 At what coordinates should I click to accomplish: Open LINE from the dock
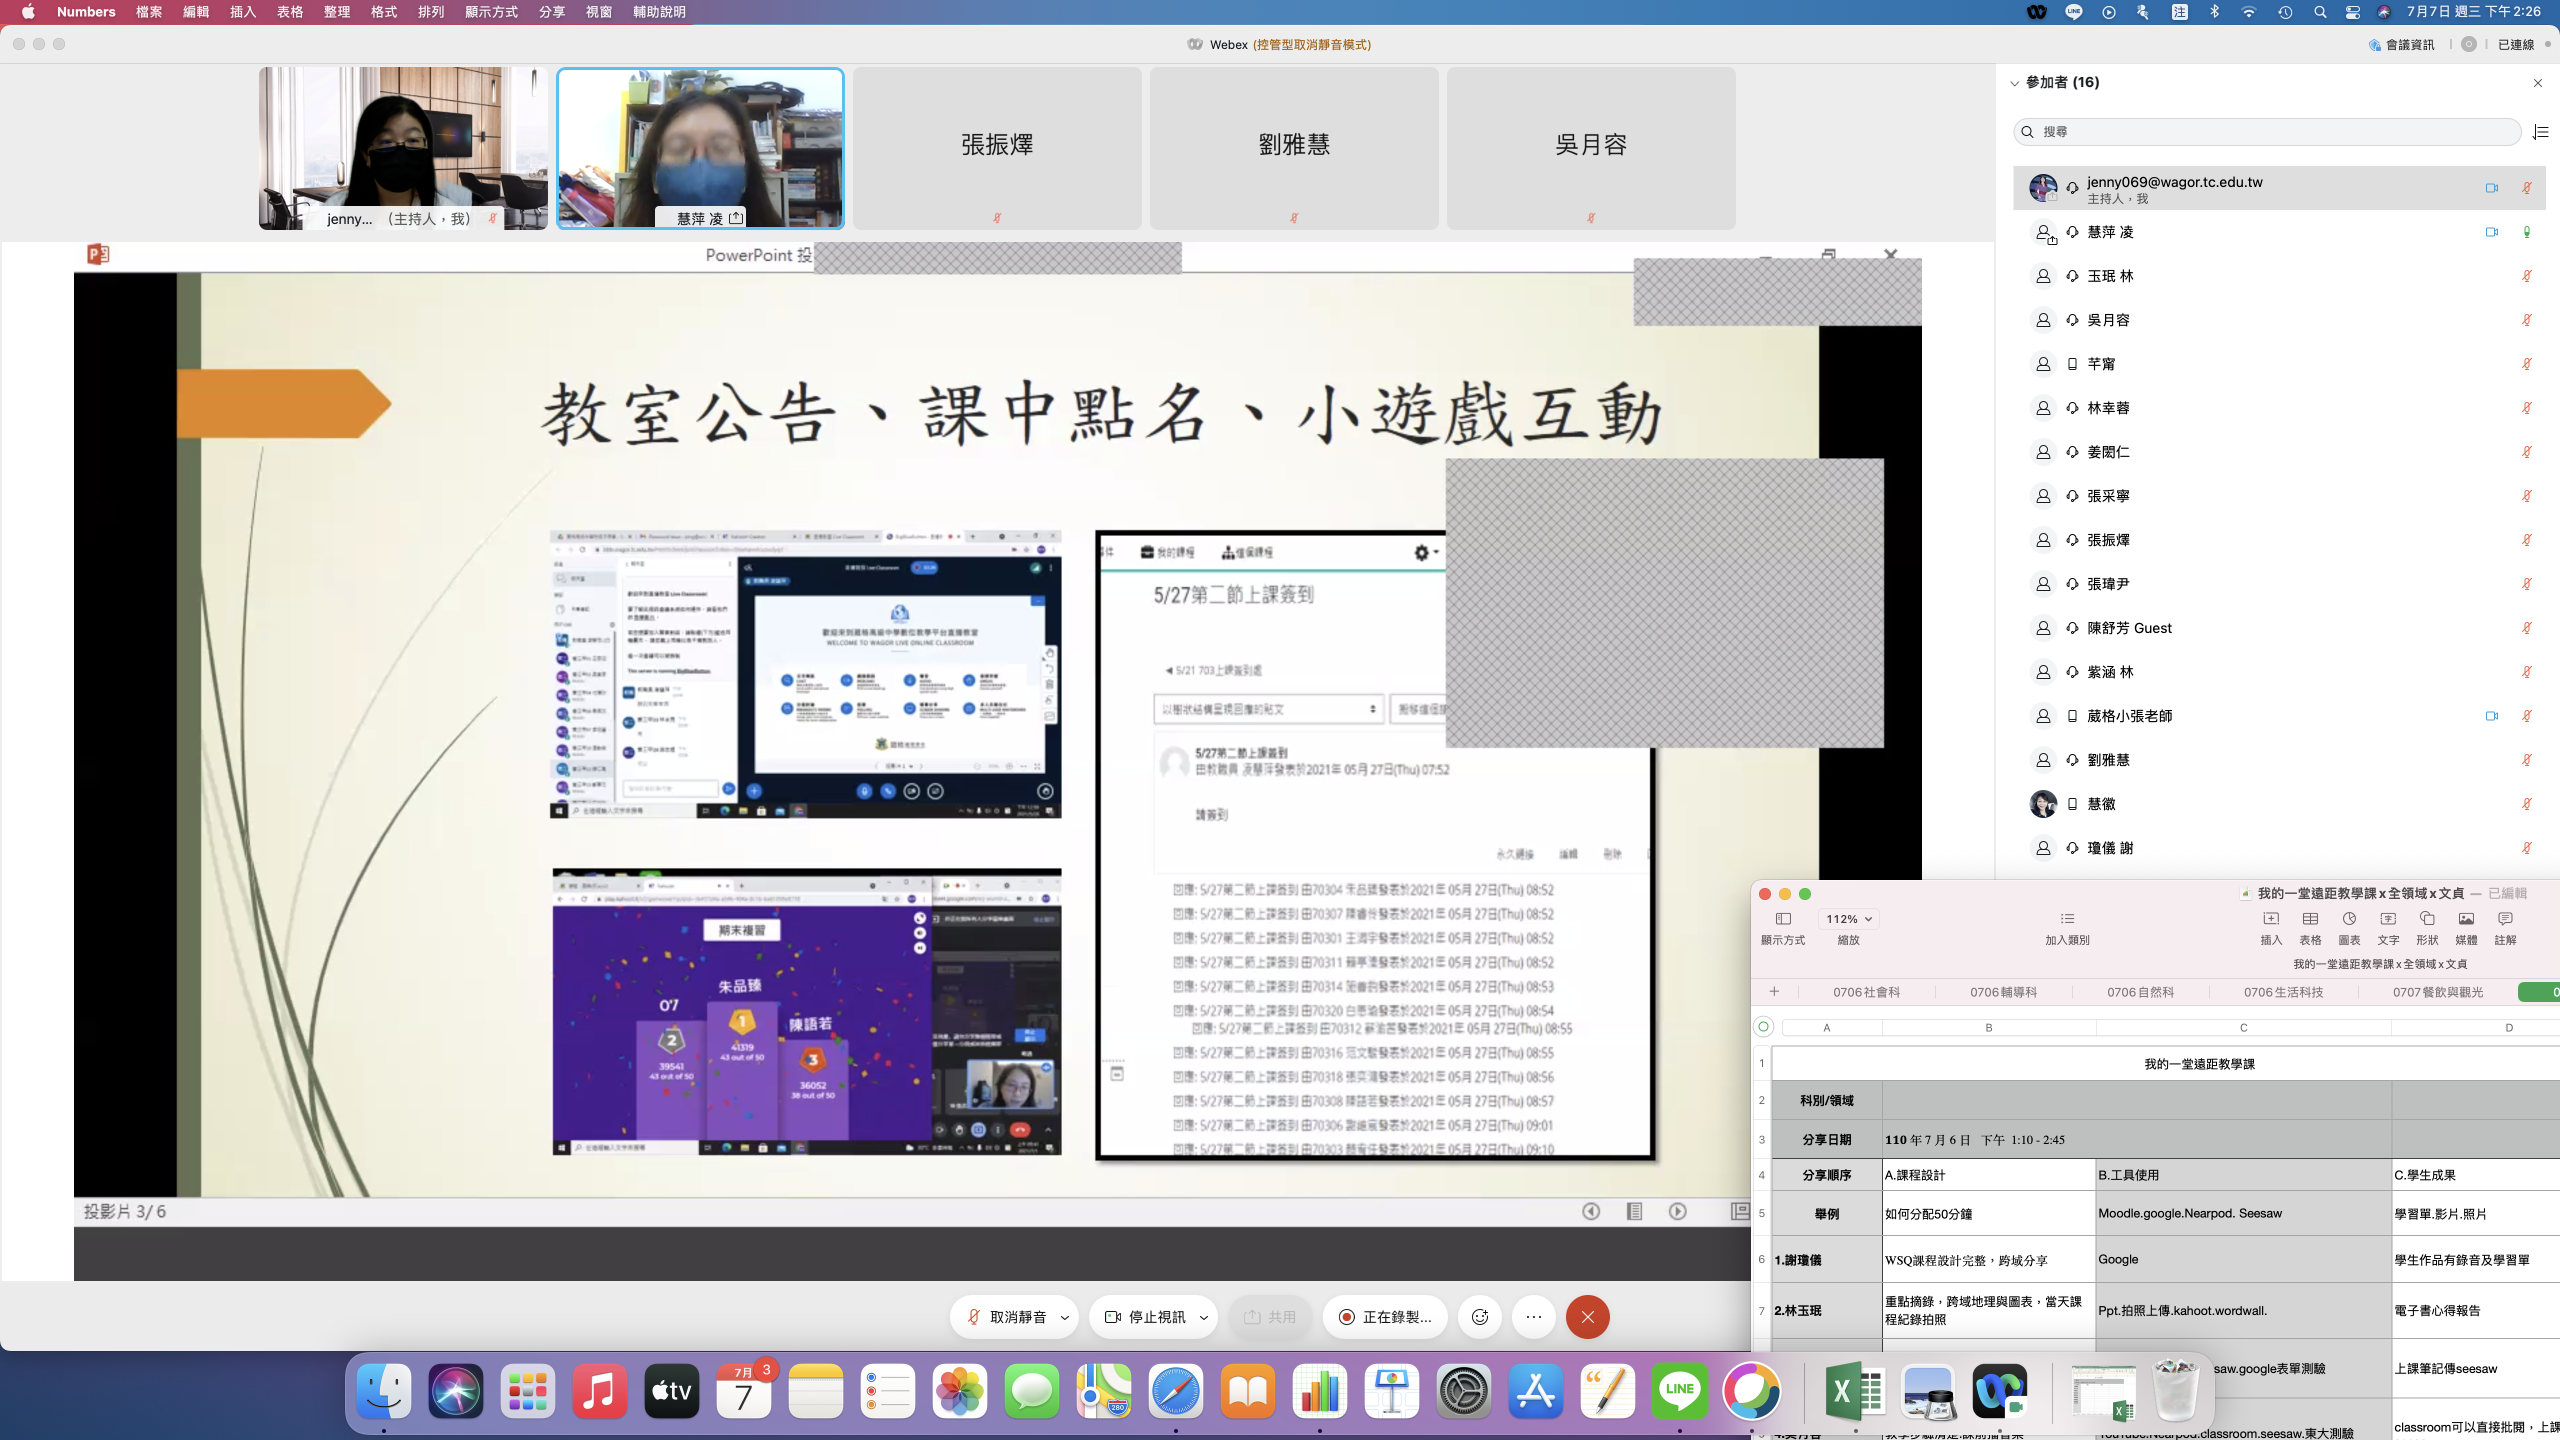click(x=1680, y=1390)
